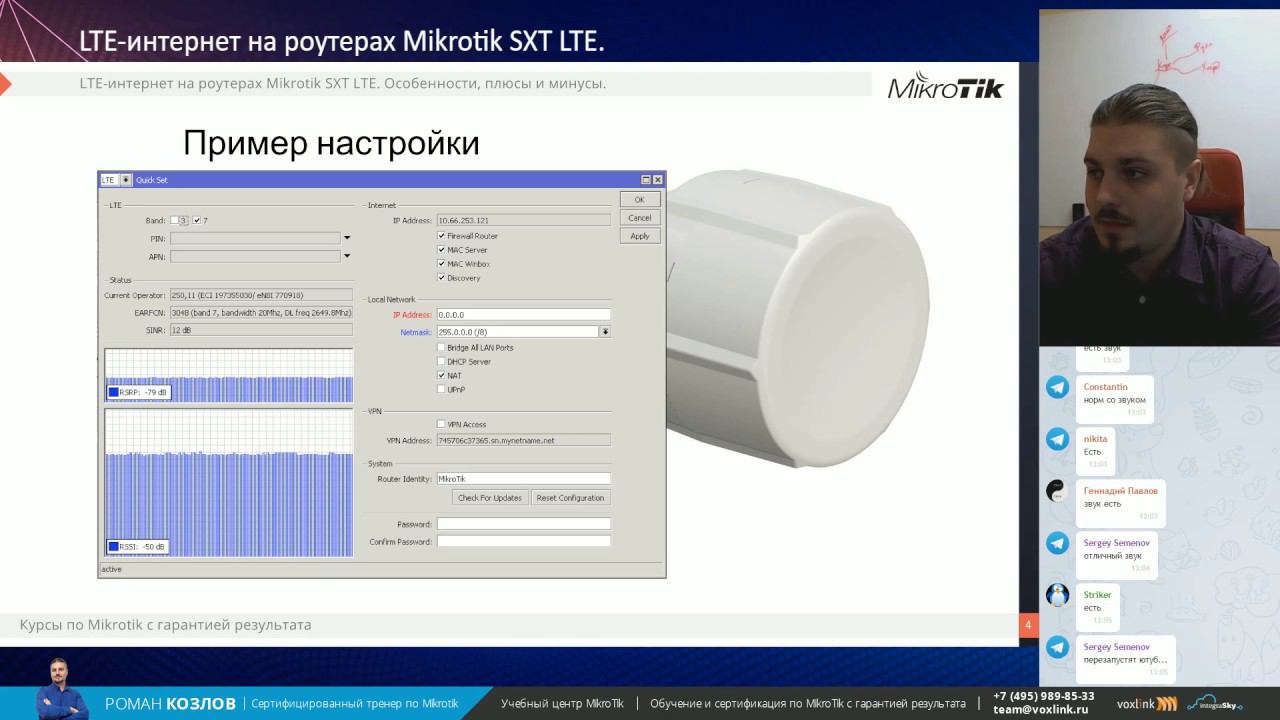
Task: Click the orange slide number 4 badge
Action: tap(1028, 626)
